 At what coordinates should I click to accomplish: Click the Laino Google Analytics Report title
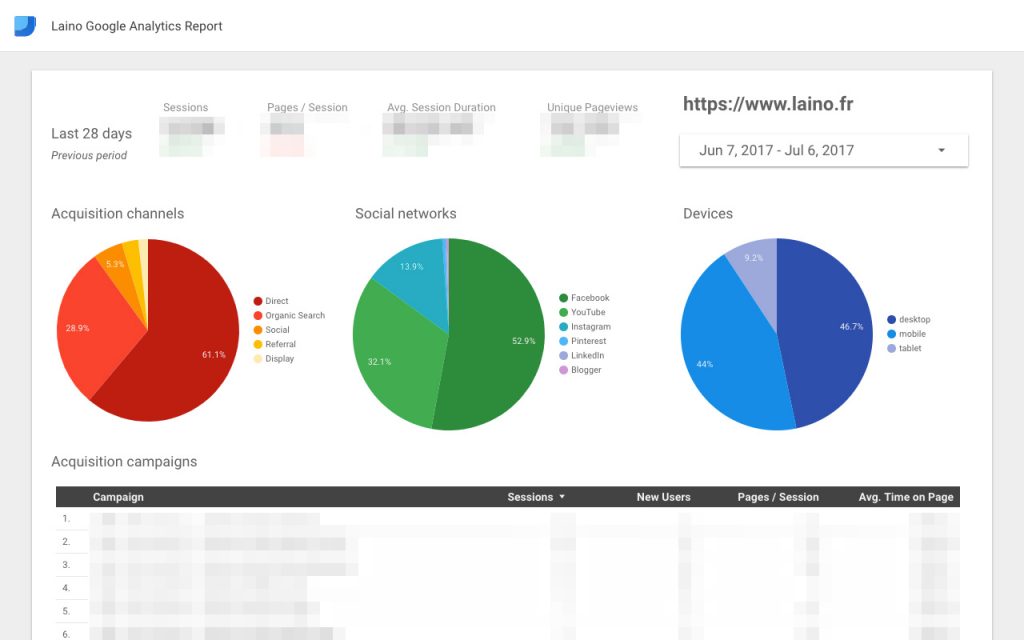tap(136, 26)
